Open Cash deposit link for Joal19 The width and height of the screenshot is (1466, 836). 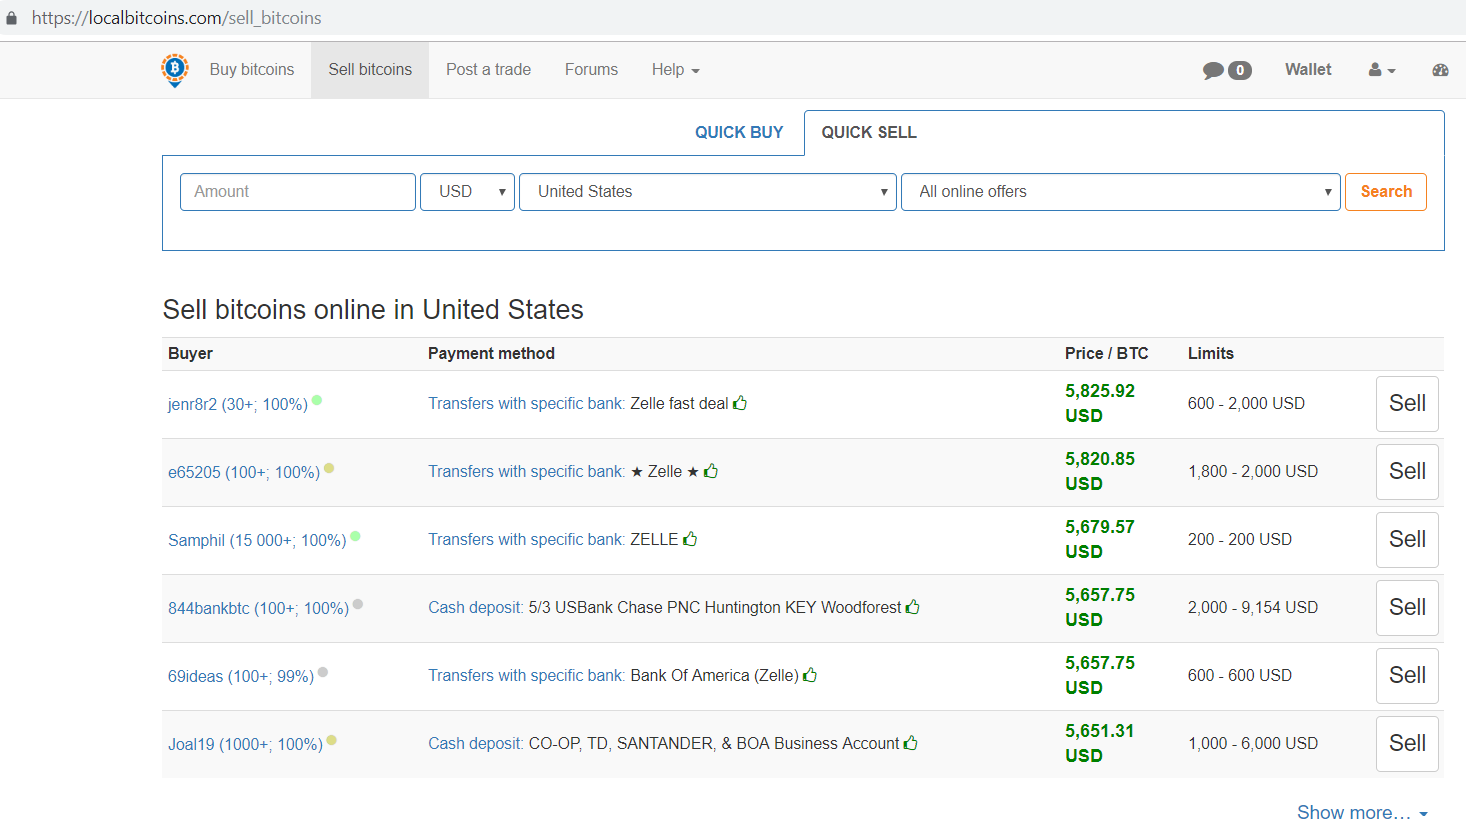coord(476,743)
